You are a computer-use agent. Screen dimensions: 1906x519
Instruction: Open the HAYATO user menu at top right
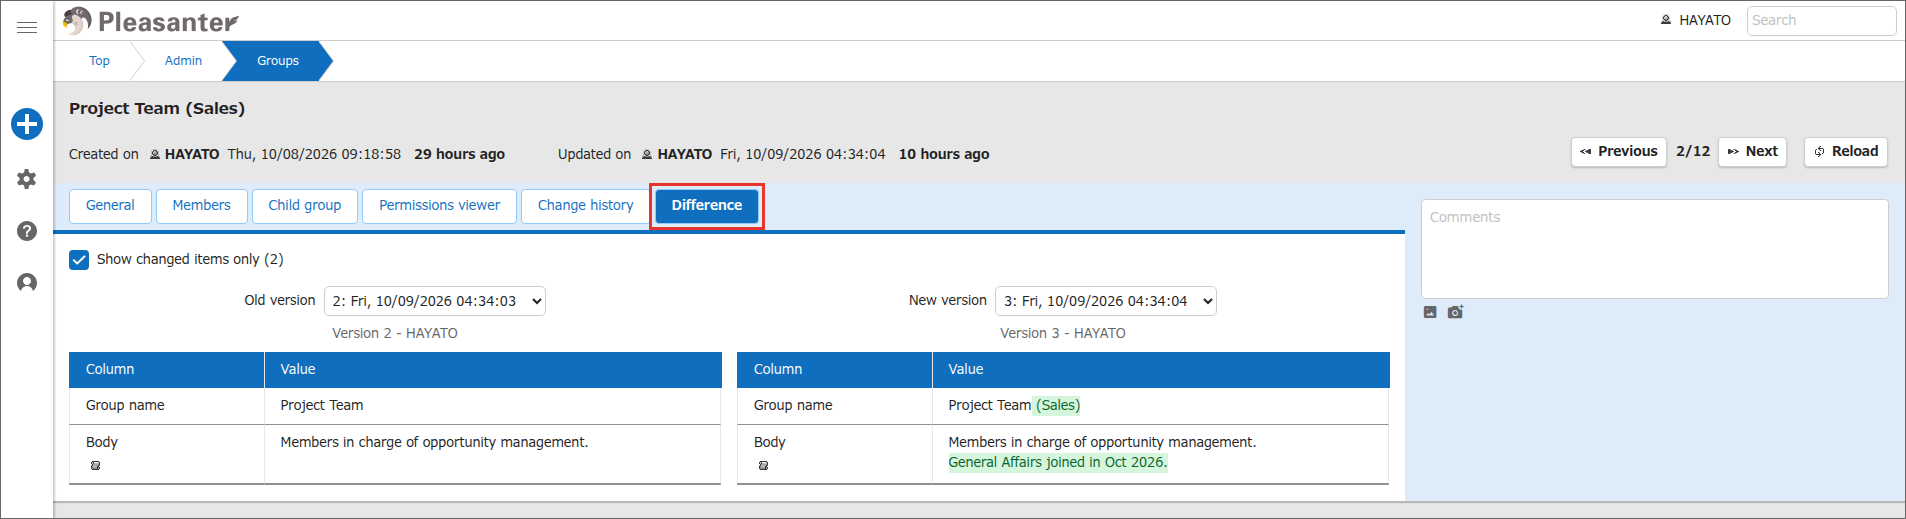pos(1696,20)
